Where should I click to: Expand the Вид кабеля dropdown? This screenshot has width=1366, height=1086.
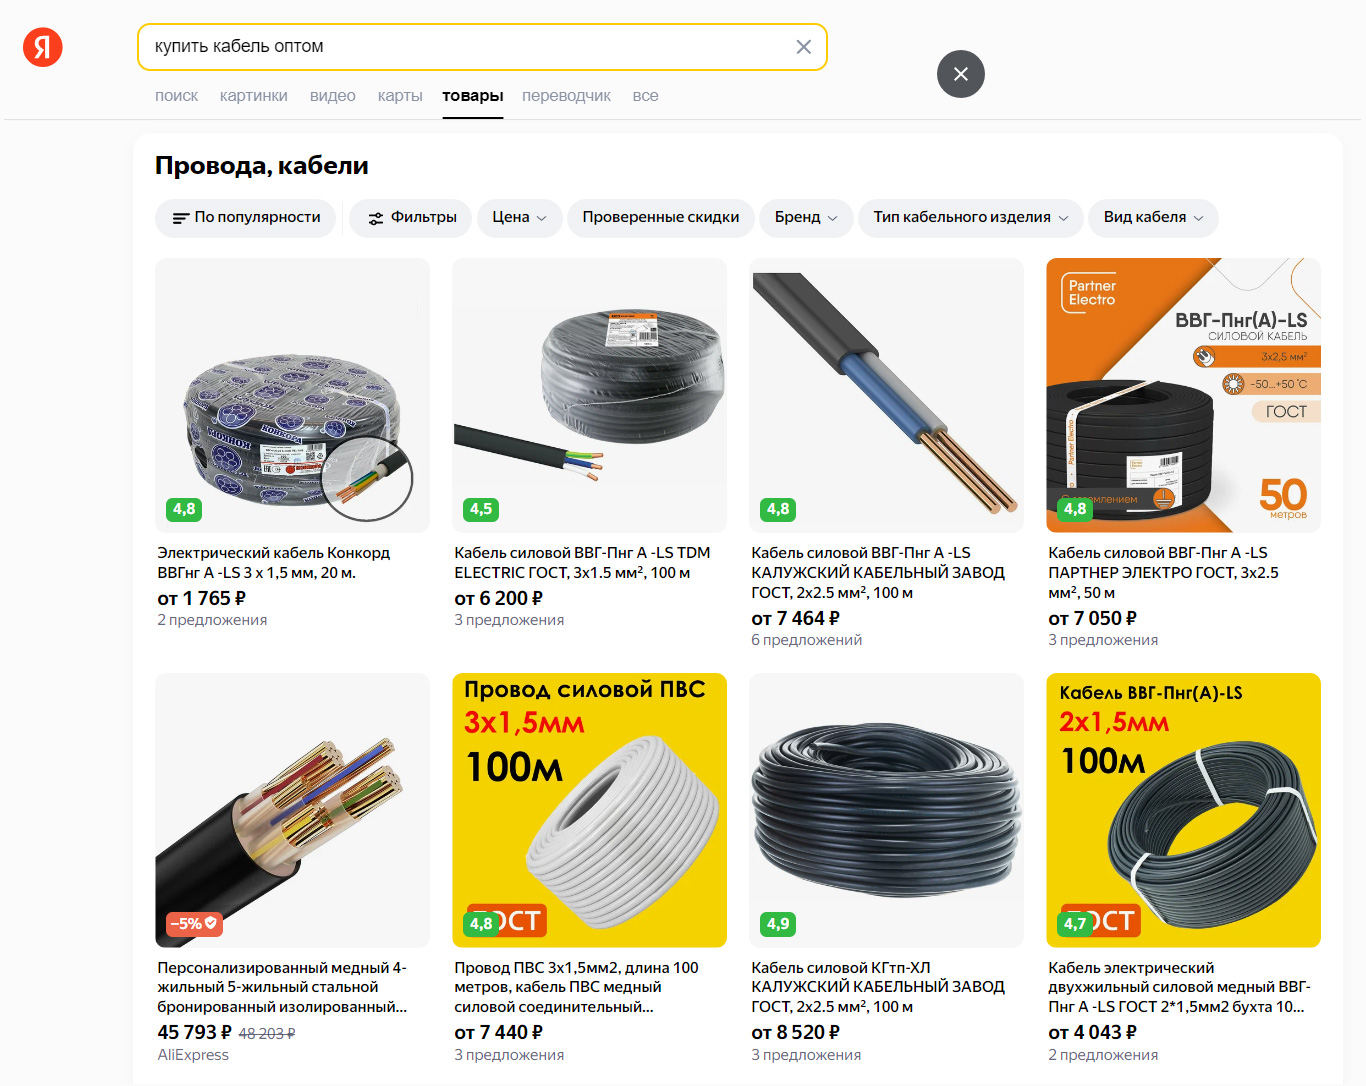[1153, 218]
